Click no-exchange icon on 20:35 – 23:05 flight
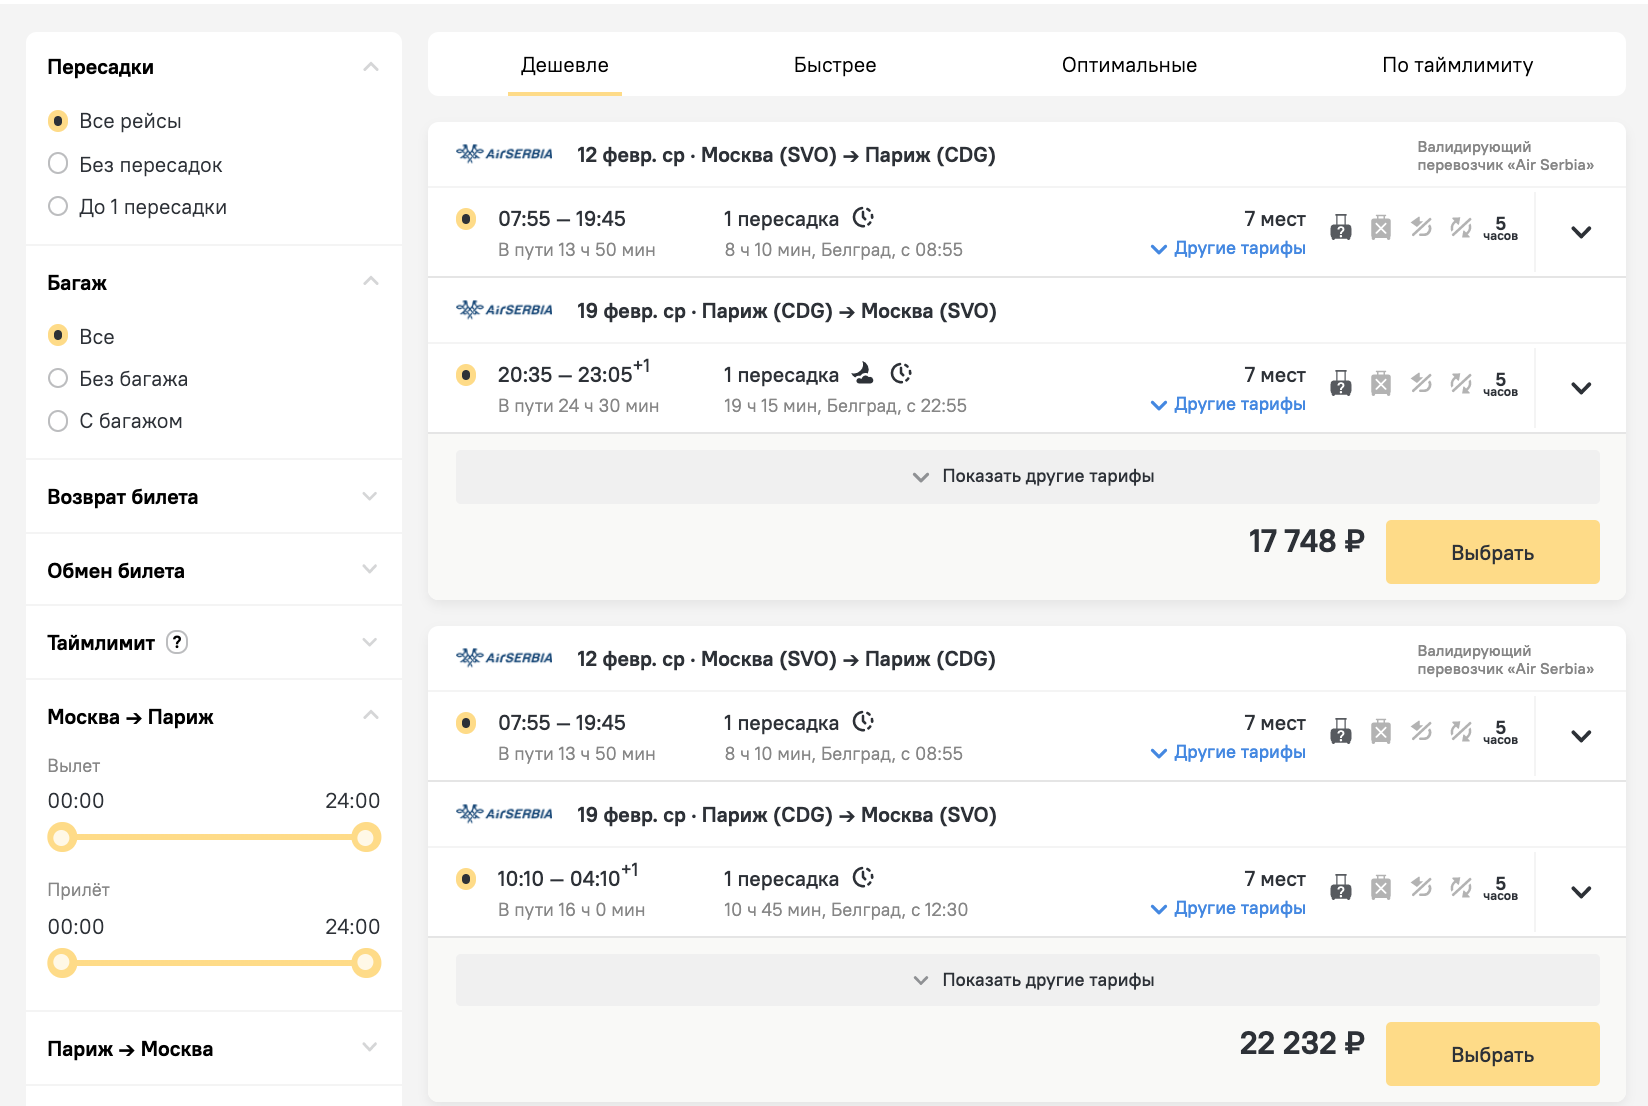Image resolution: width=1648 pixels, height=1106 pixels. point(1461,383)
